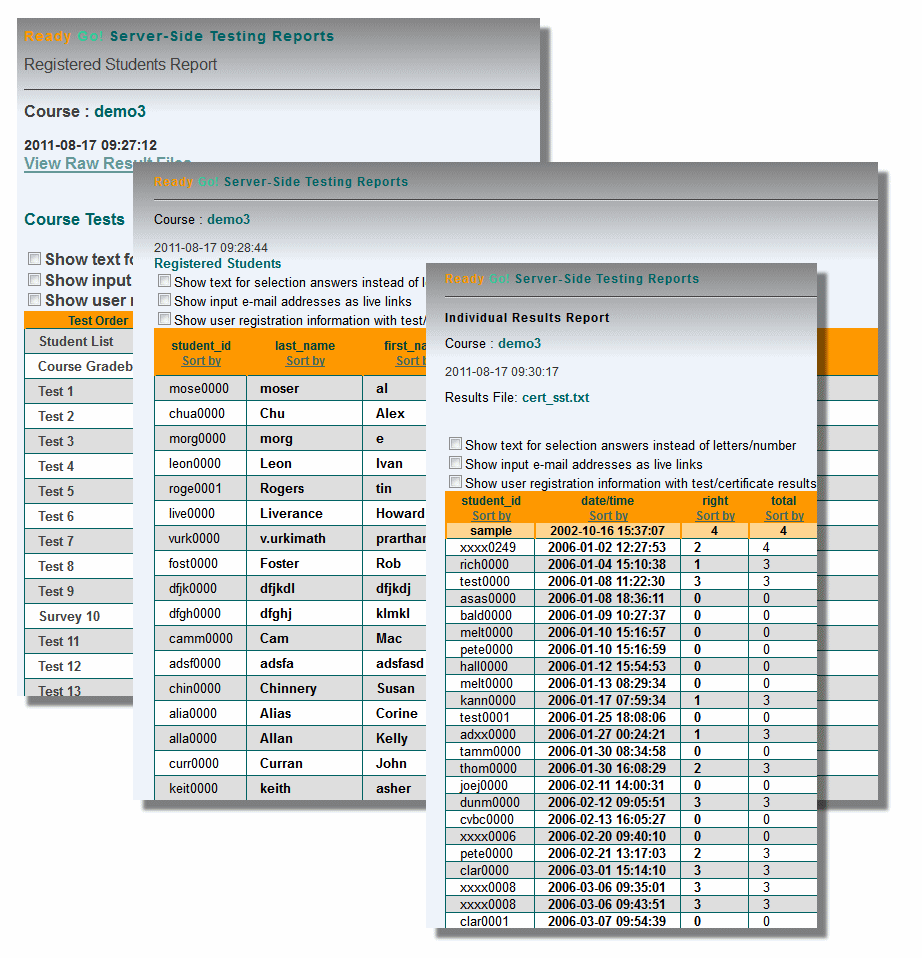
Task: Enable registration info in Registered Students window
Action: 164,319
